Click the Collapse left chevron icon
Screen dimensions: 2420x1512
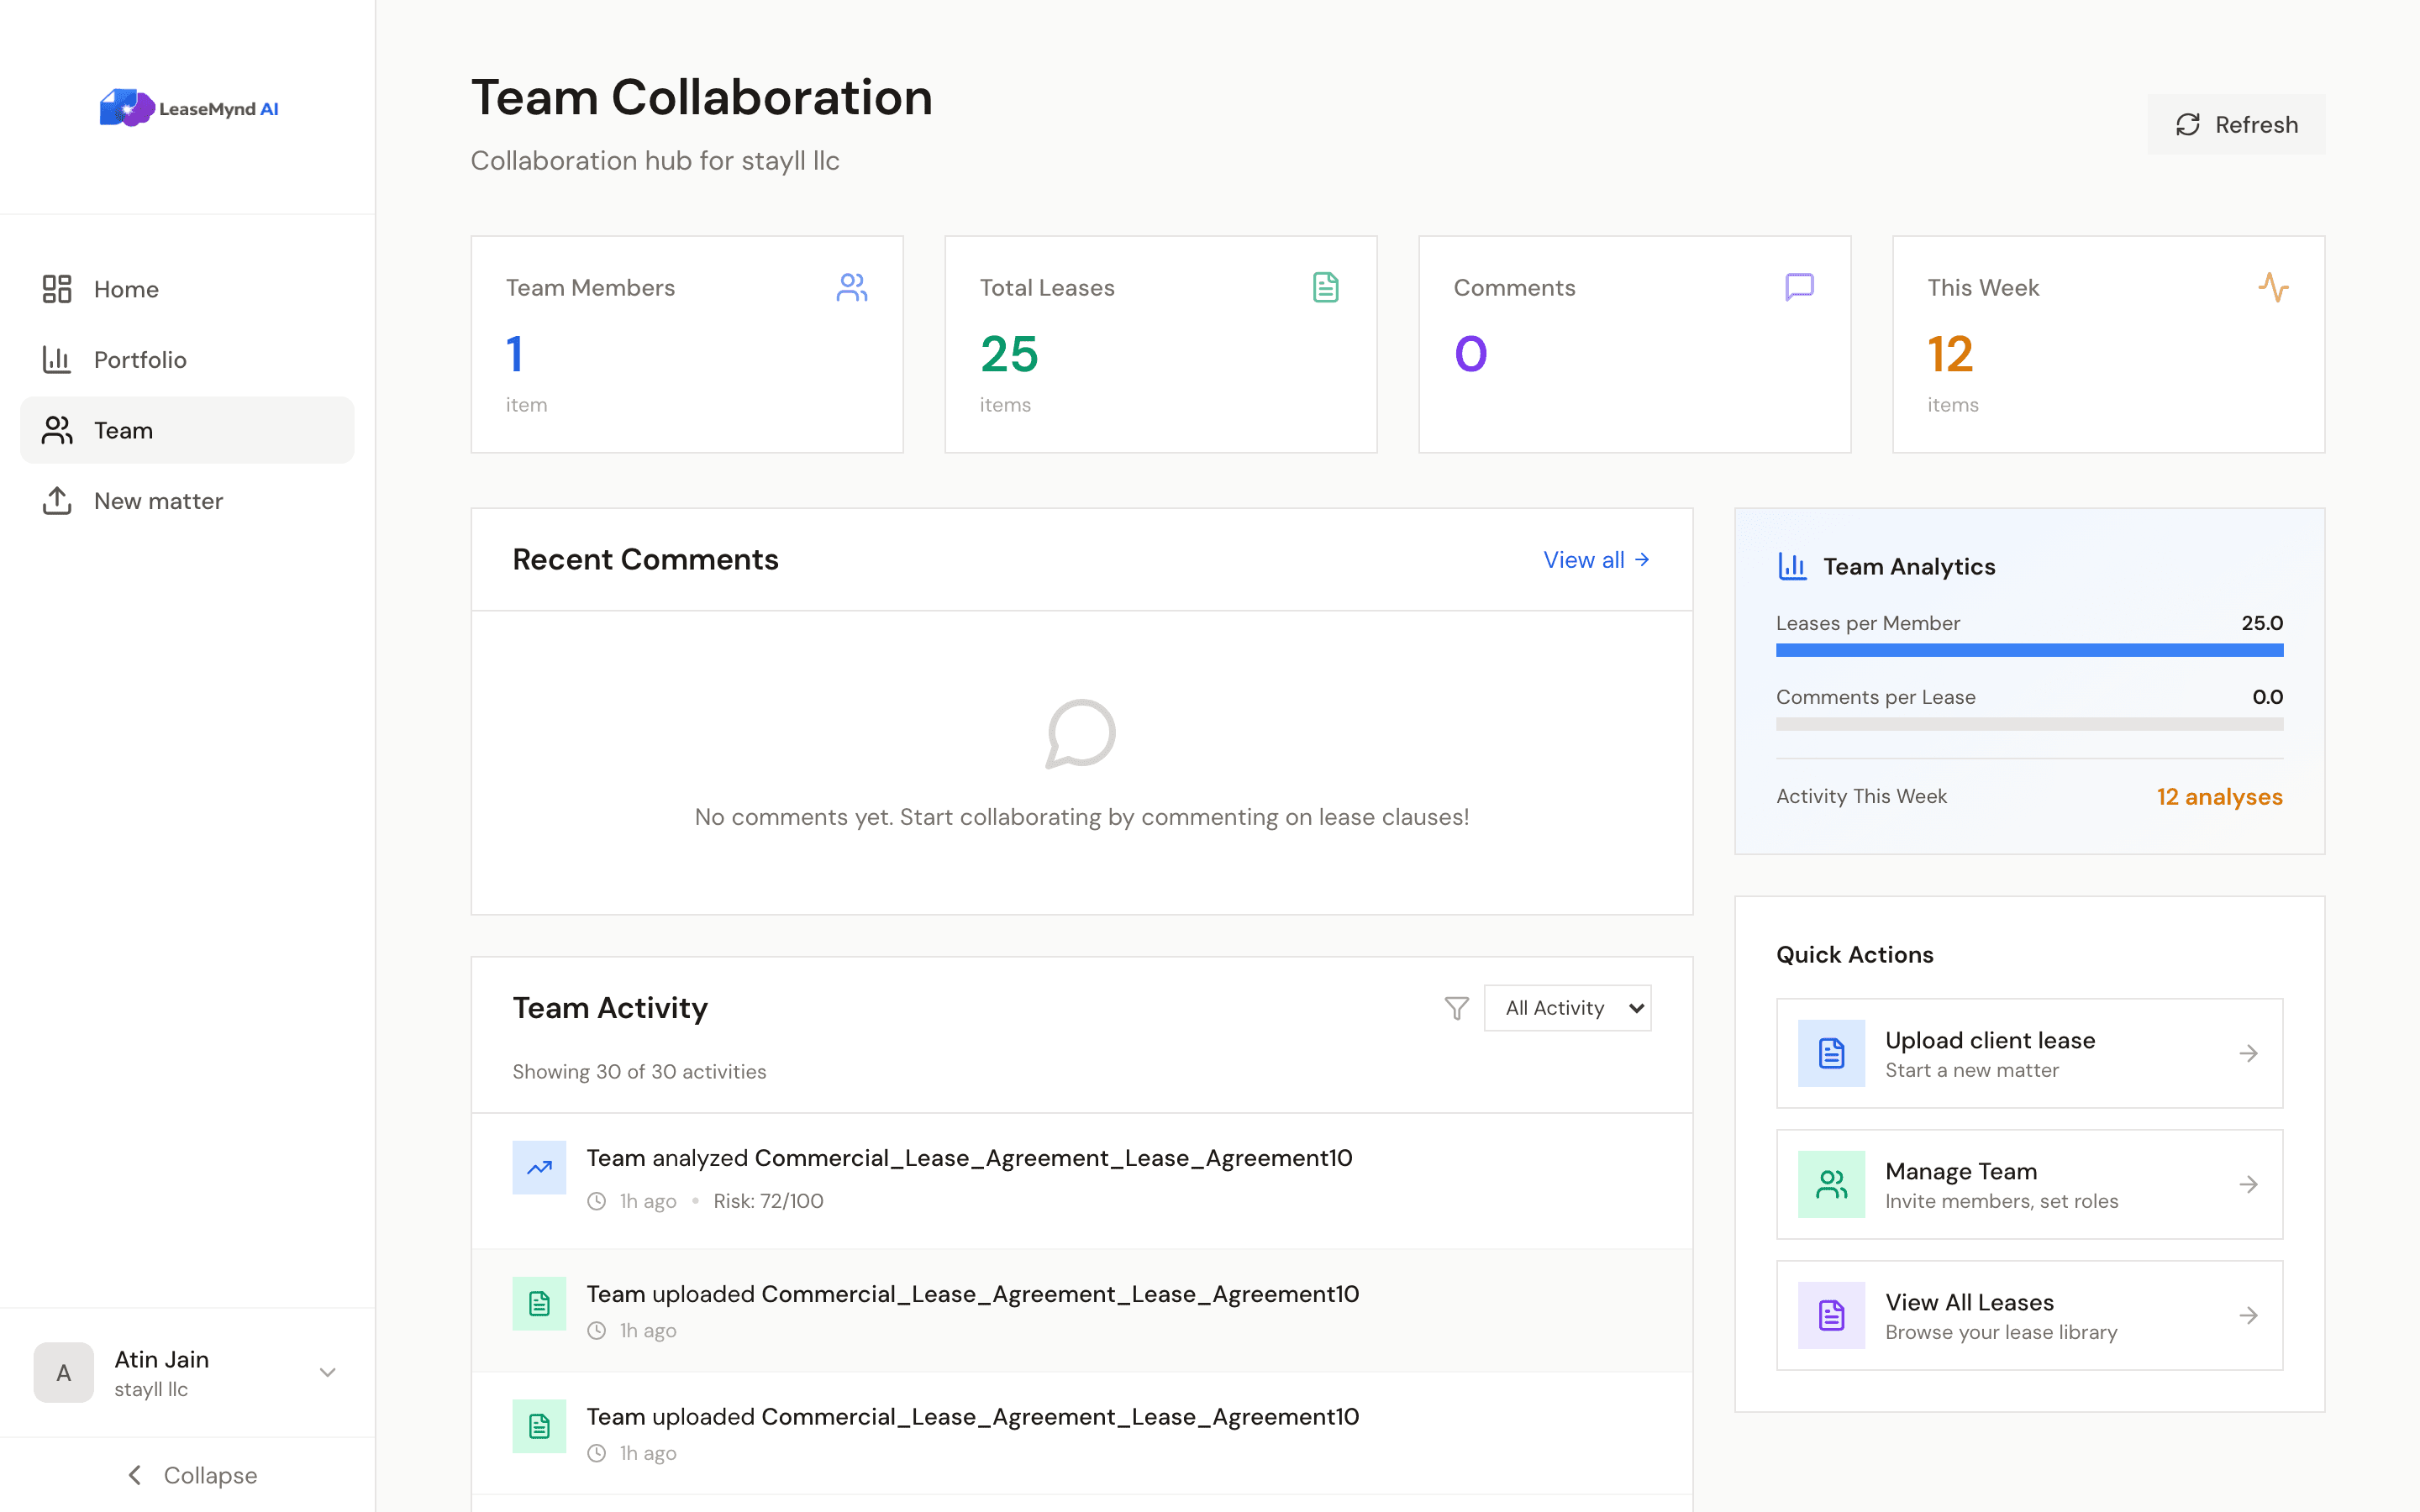(x=135, y=1475)
